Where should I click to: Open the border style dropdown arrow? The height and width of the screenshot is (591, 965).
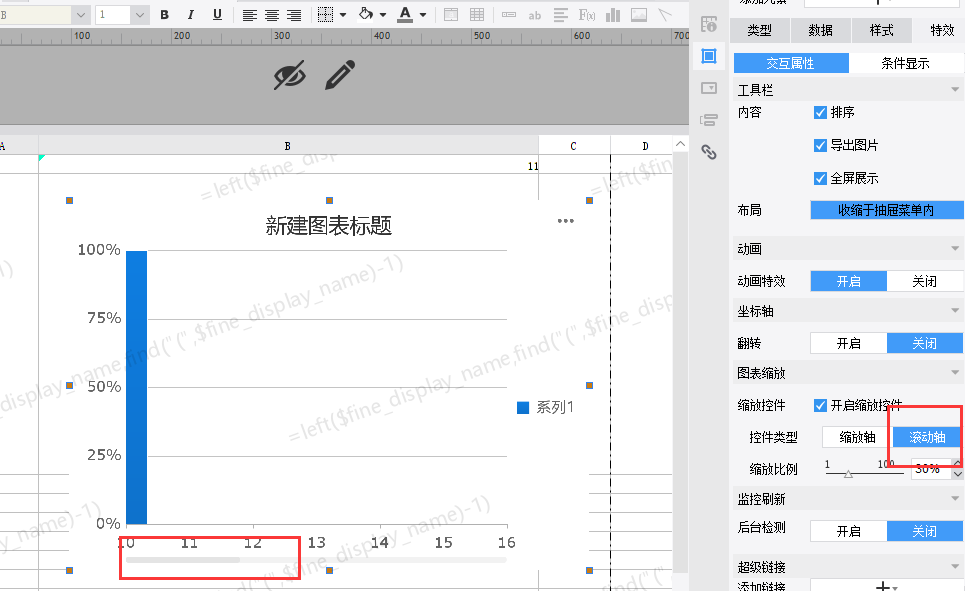point(343,15)
